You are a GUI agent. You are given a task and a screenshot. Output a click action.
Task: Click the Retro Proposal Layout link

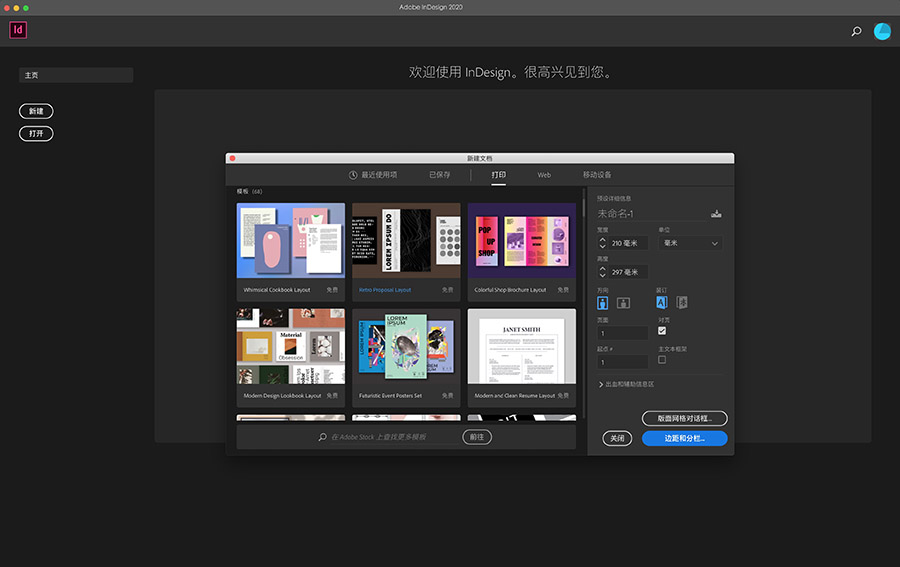point(385,290)
